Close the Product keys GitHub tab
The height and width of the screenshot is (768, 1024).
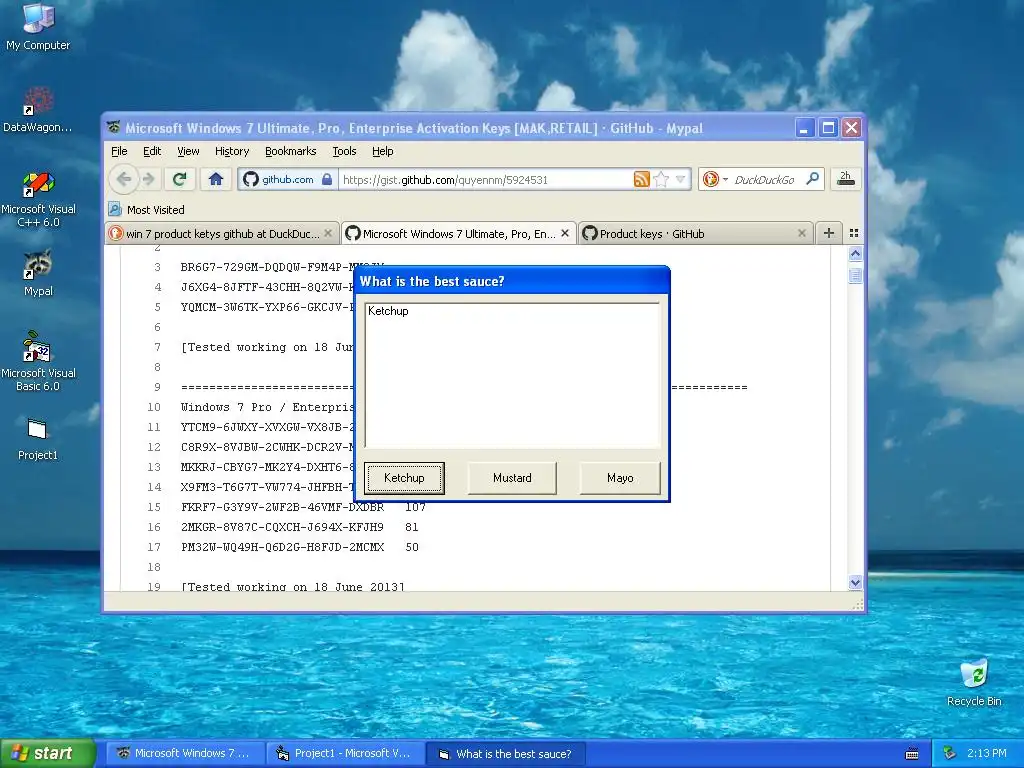click(x=802, y=233)
